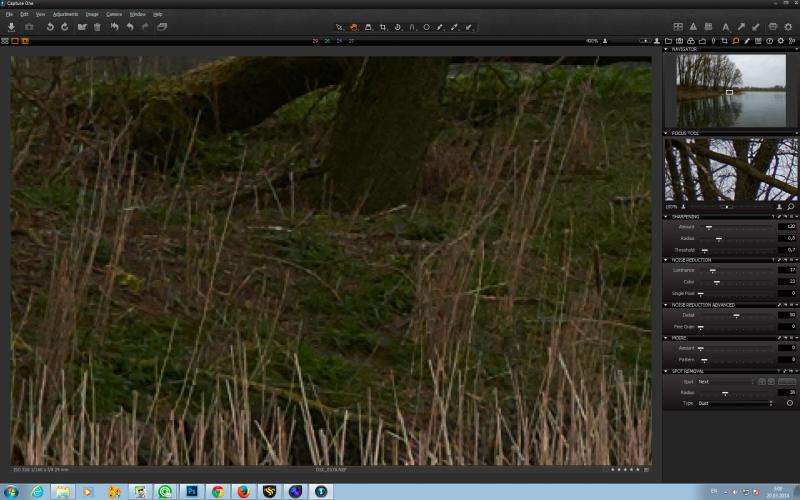
Task: Click the Exposure warning triangle icon
Action: 693,27
